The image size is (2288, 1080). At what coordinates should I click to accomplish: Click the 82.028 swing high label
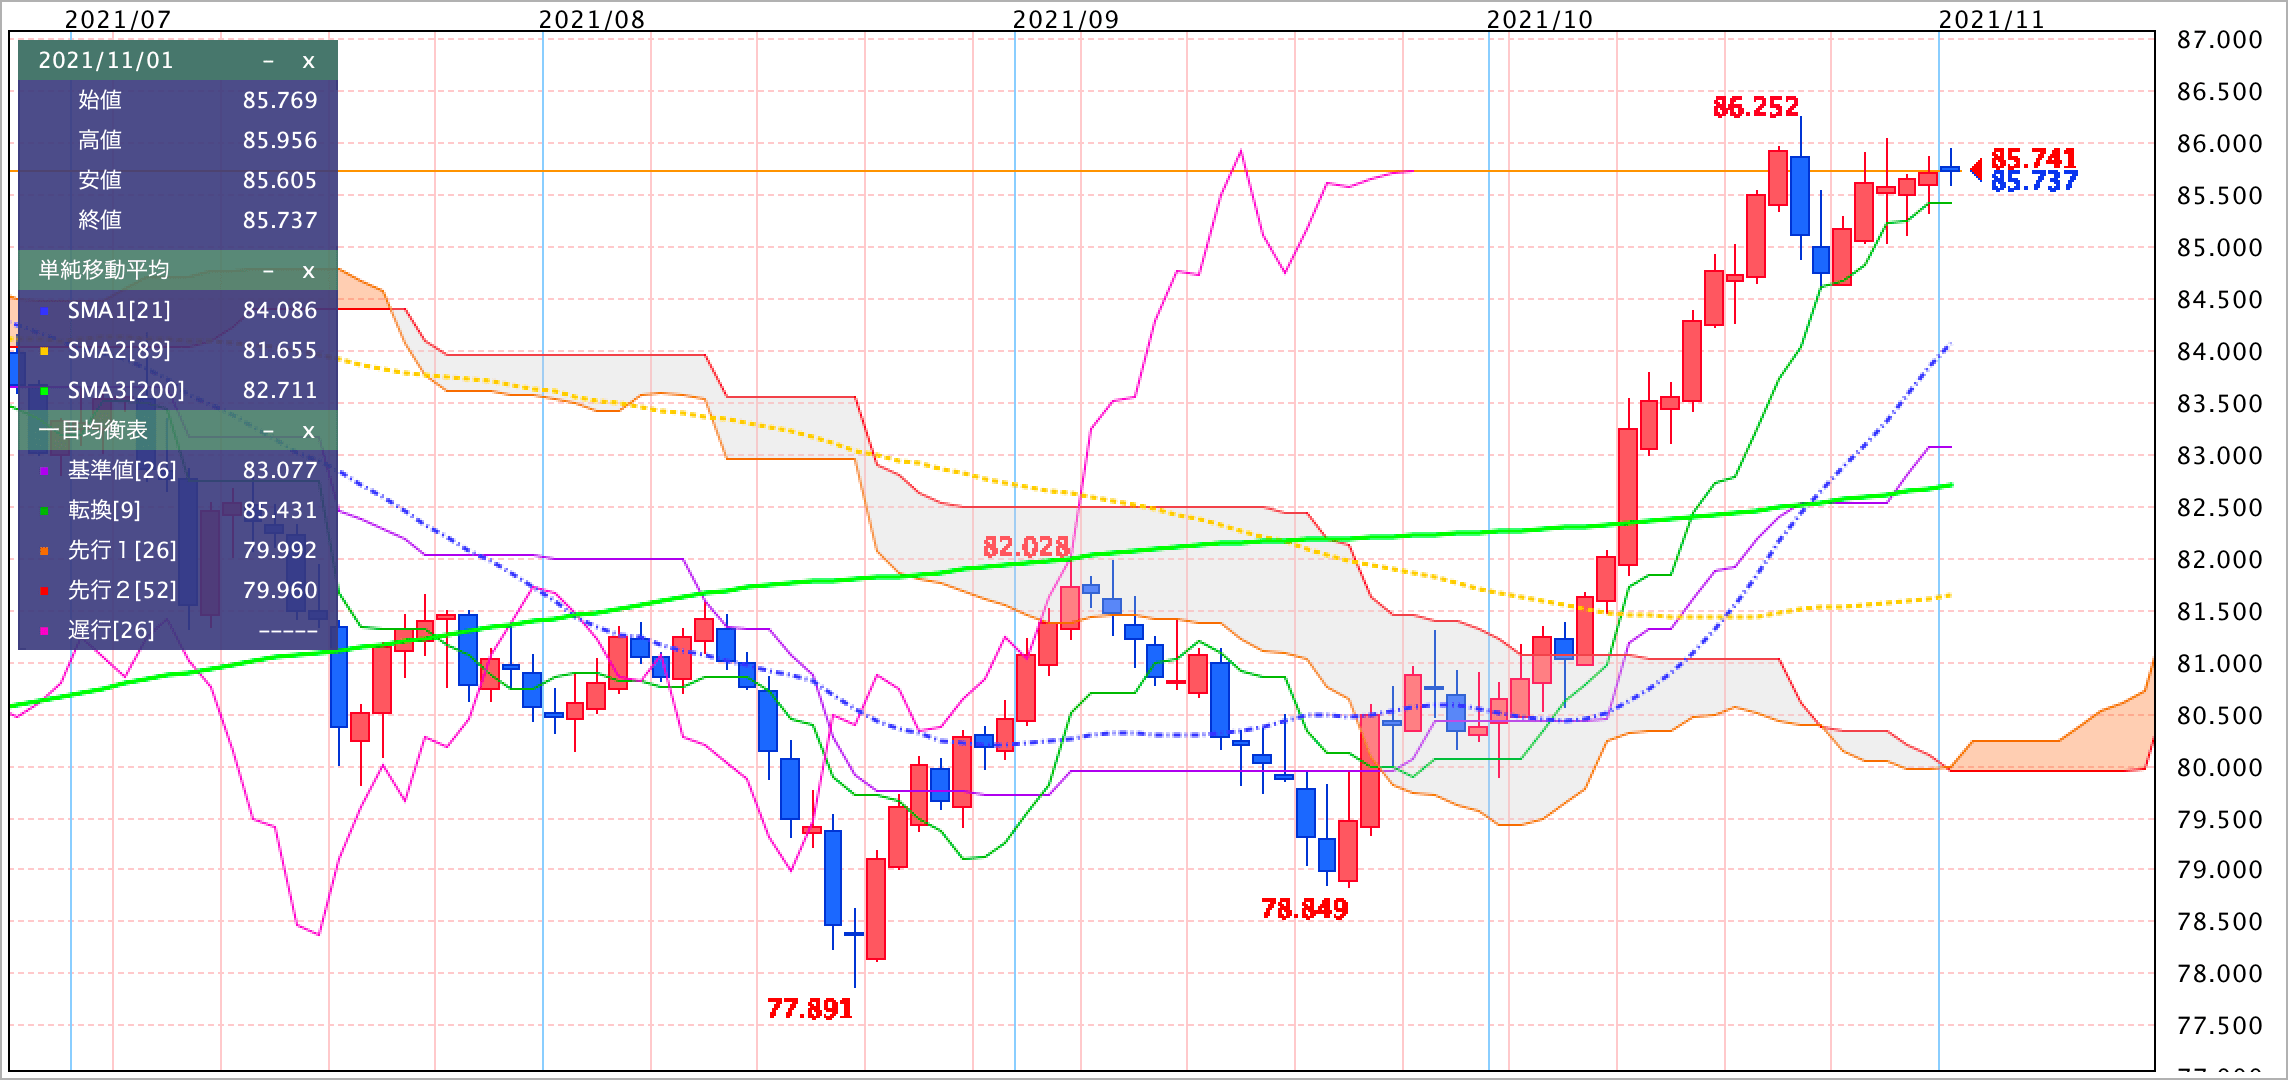tap(1026, 547)
